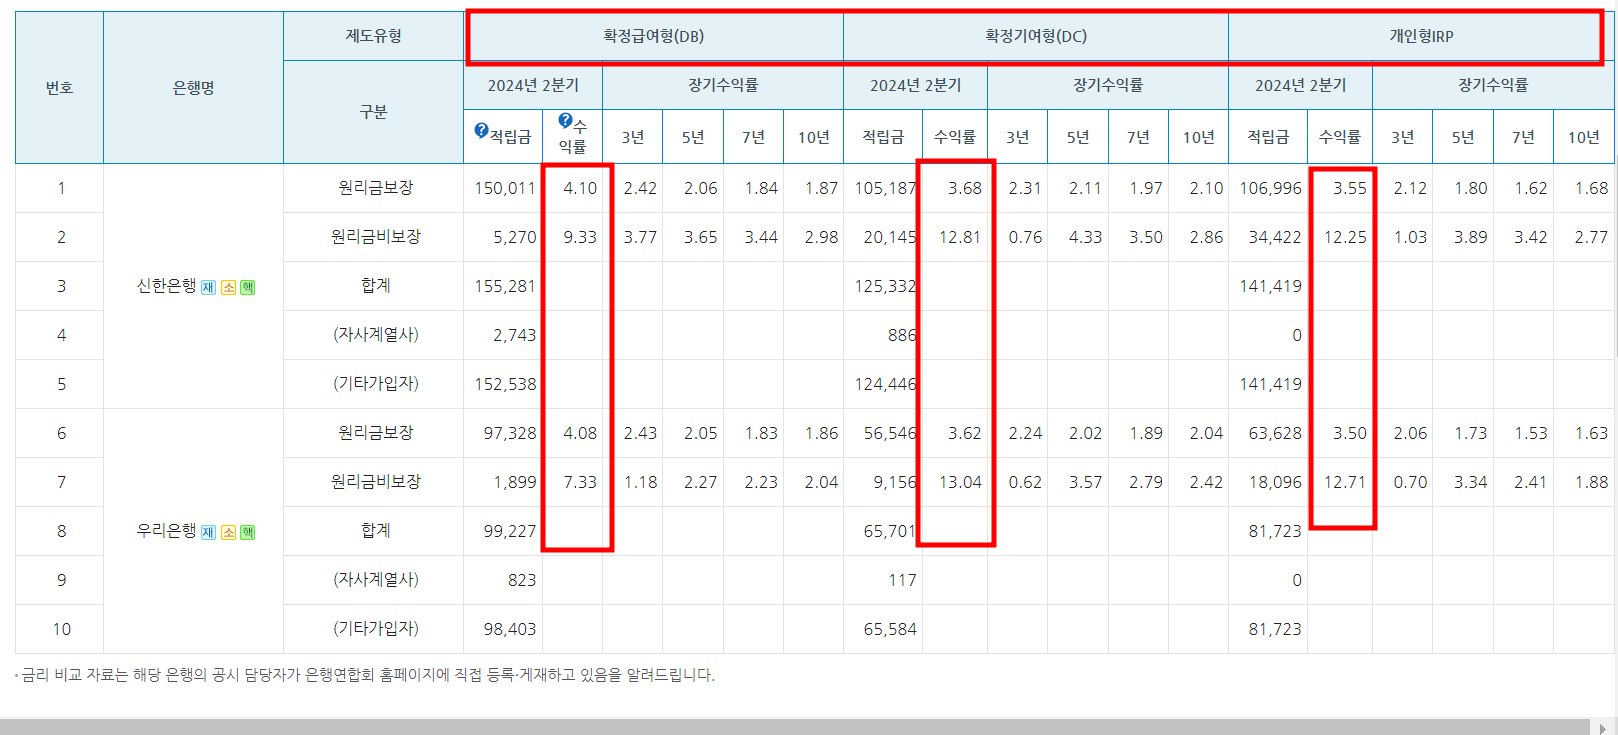The height and width of the screenshot is (735, 1618).
Task: Select the 155,281 합계 cell
Action: point(504,286)
